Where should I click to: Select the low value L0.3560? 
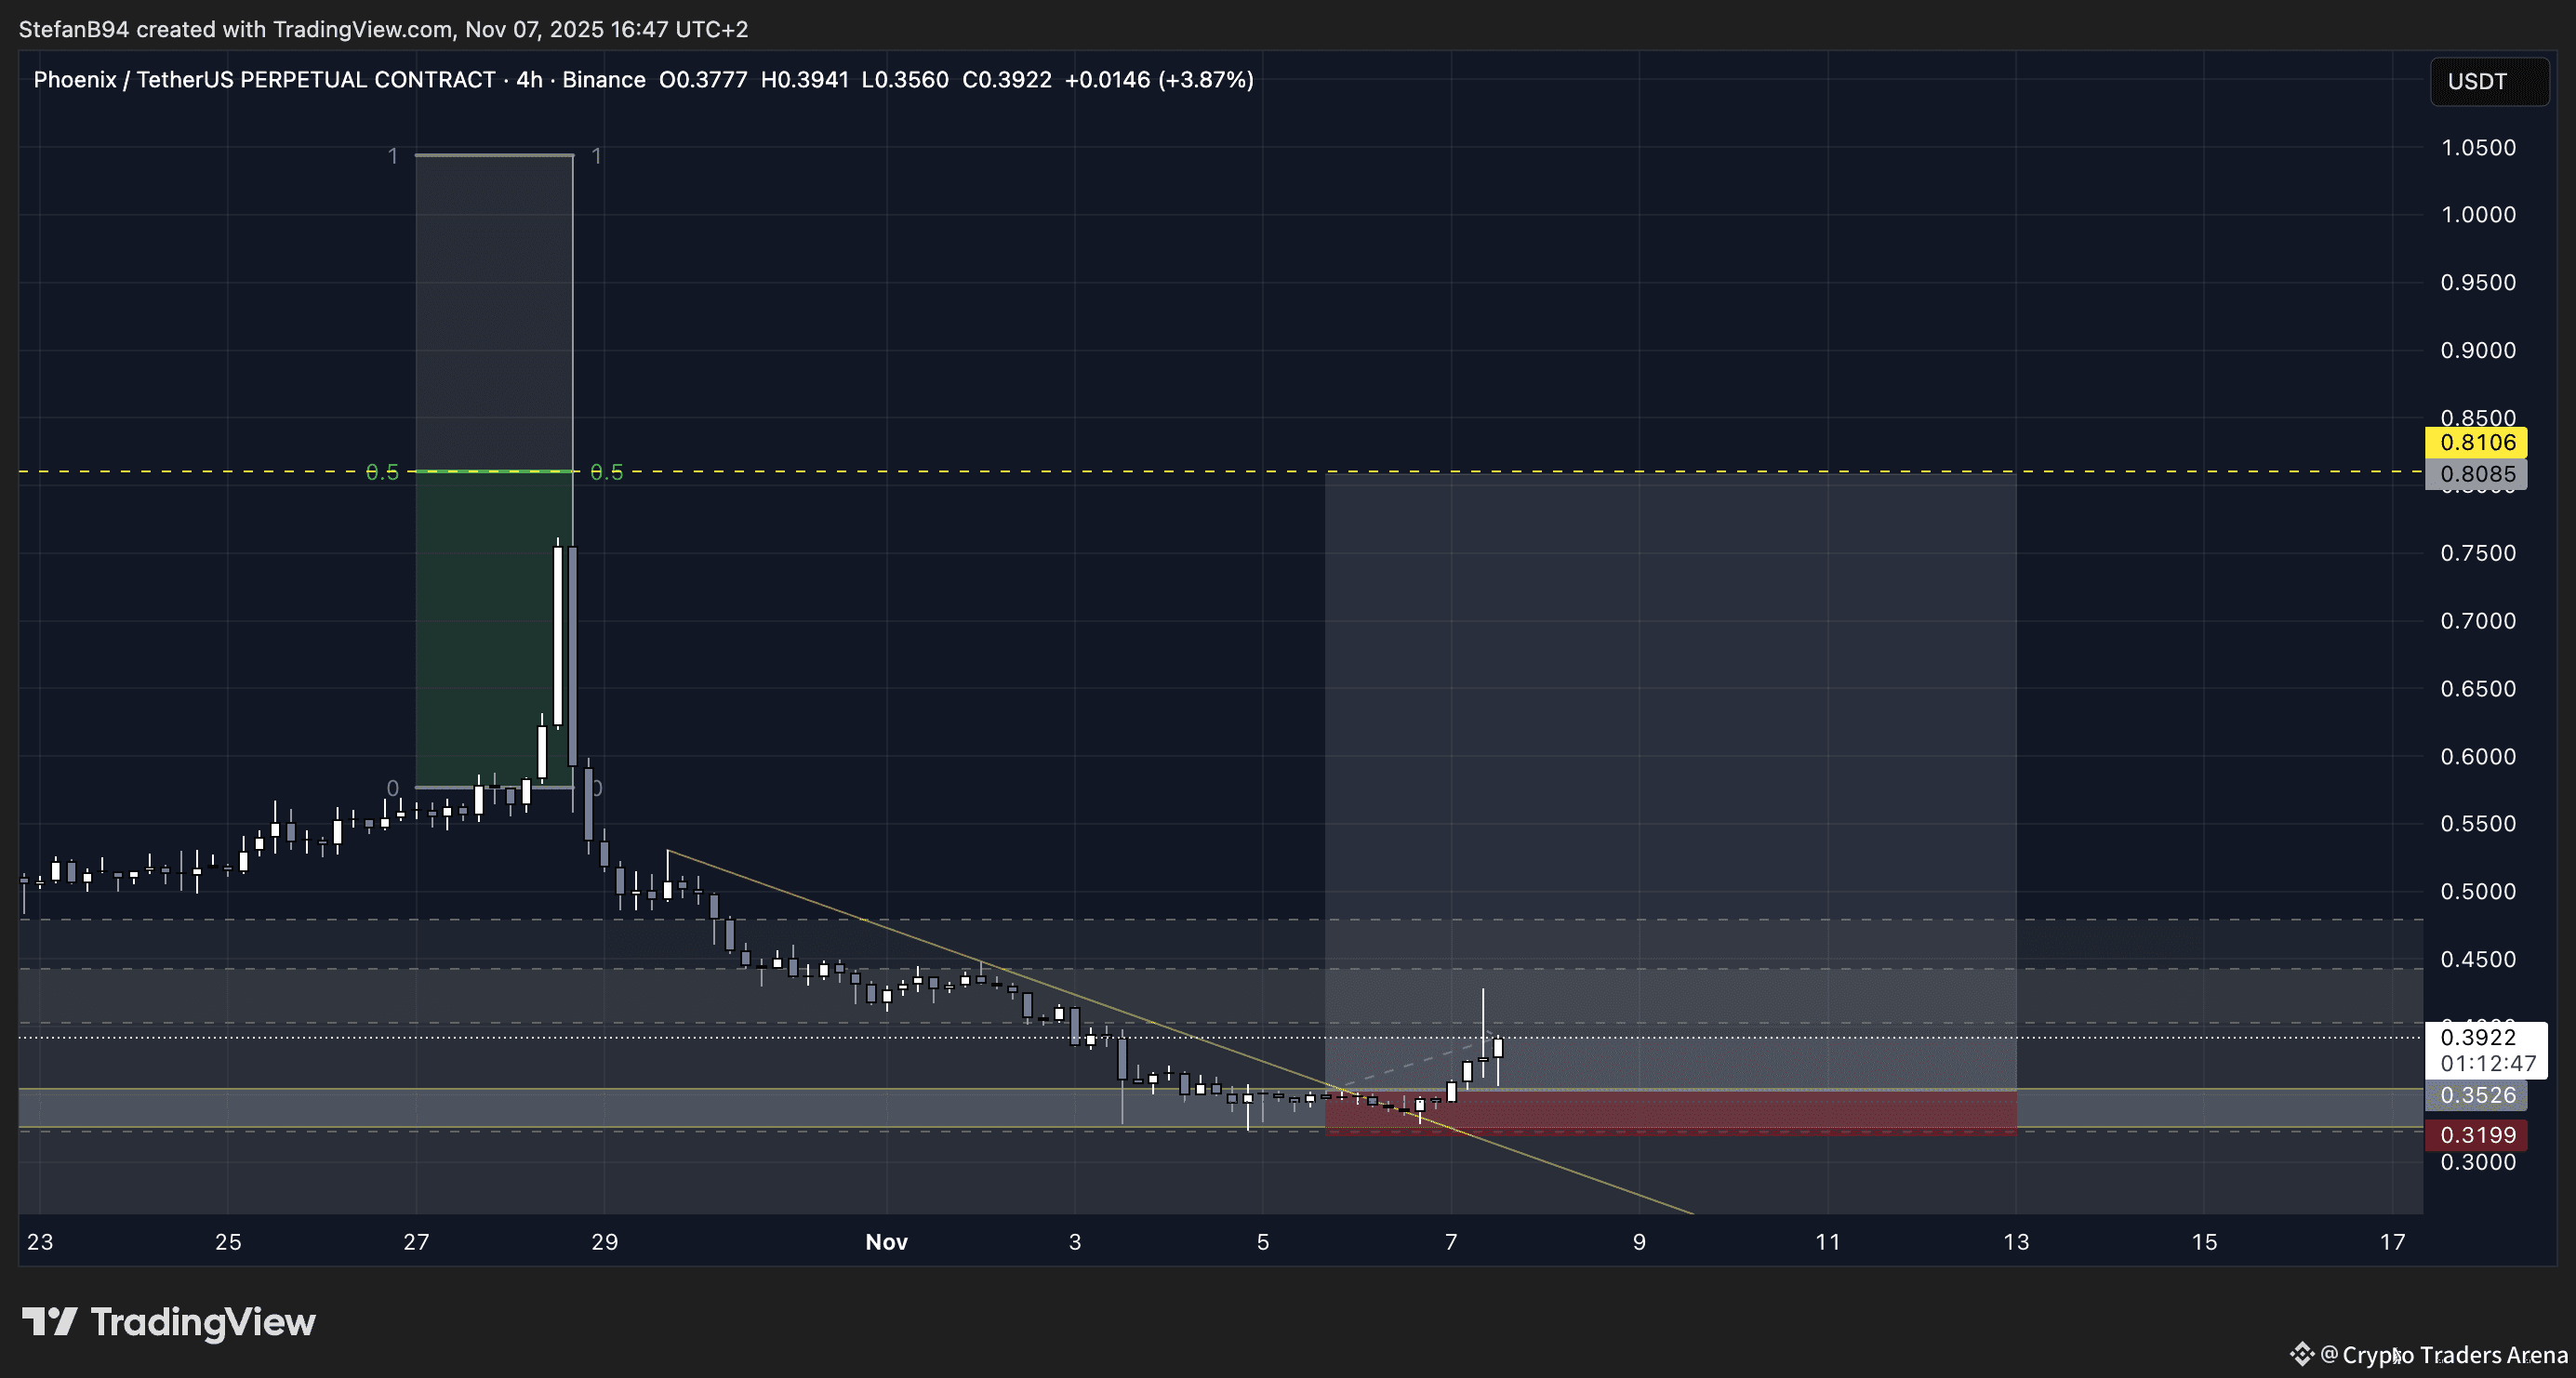click(x=905, y=80)
